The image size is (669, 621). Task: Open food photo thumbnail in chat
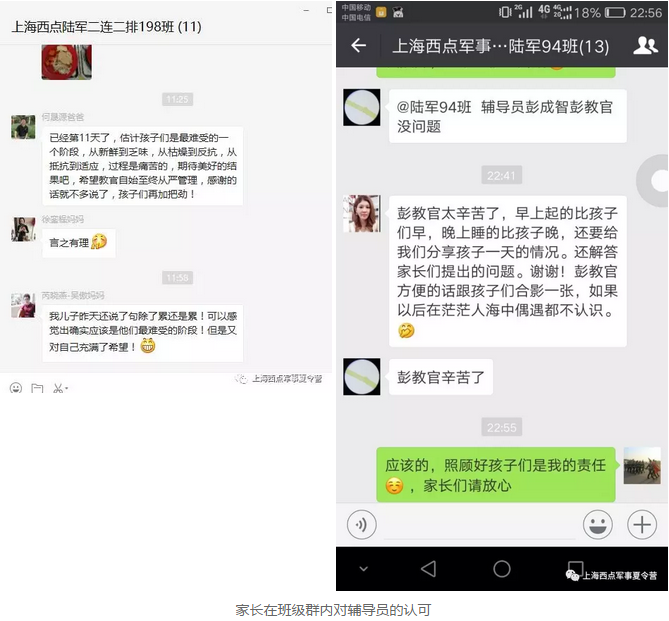coord(67,62)
